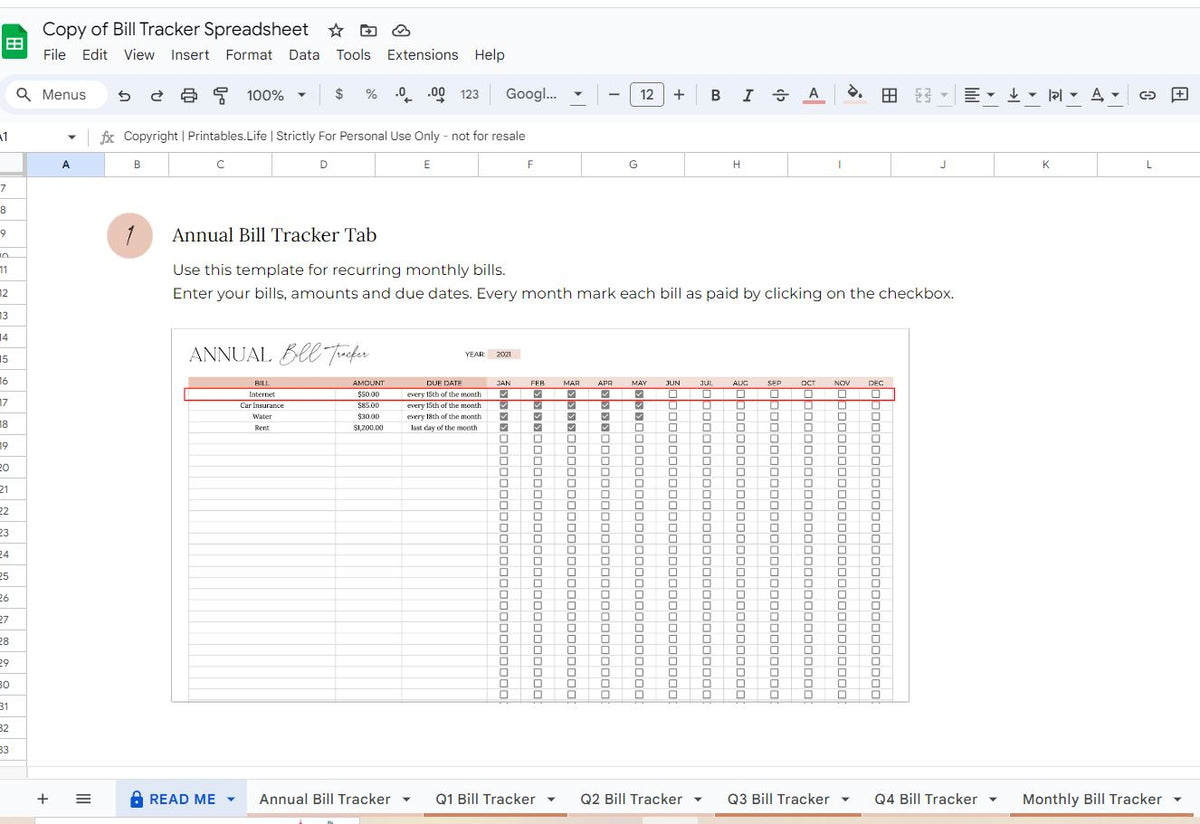The width and height of the screenshot is (1200, 824).
Task: Click the merge cells icon
Action: pyautogui.click(x=922, y=95)
